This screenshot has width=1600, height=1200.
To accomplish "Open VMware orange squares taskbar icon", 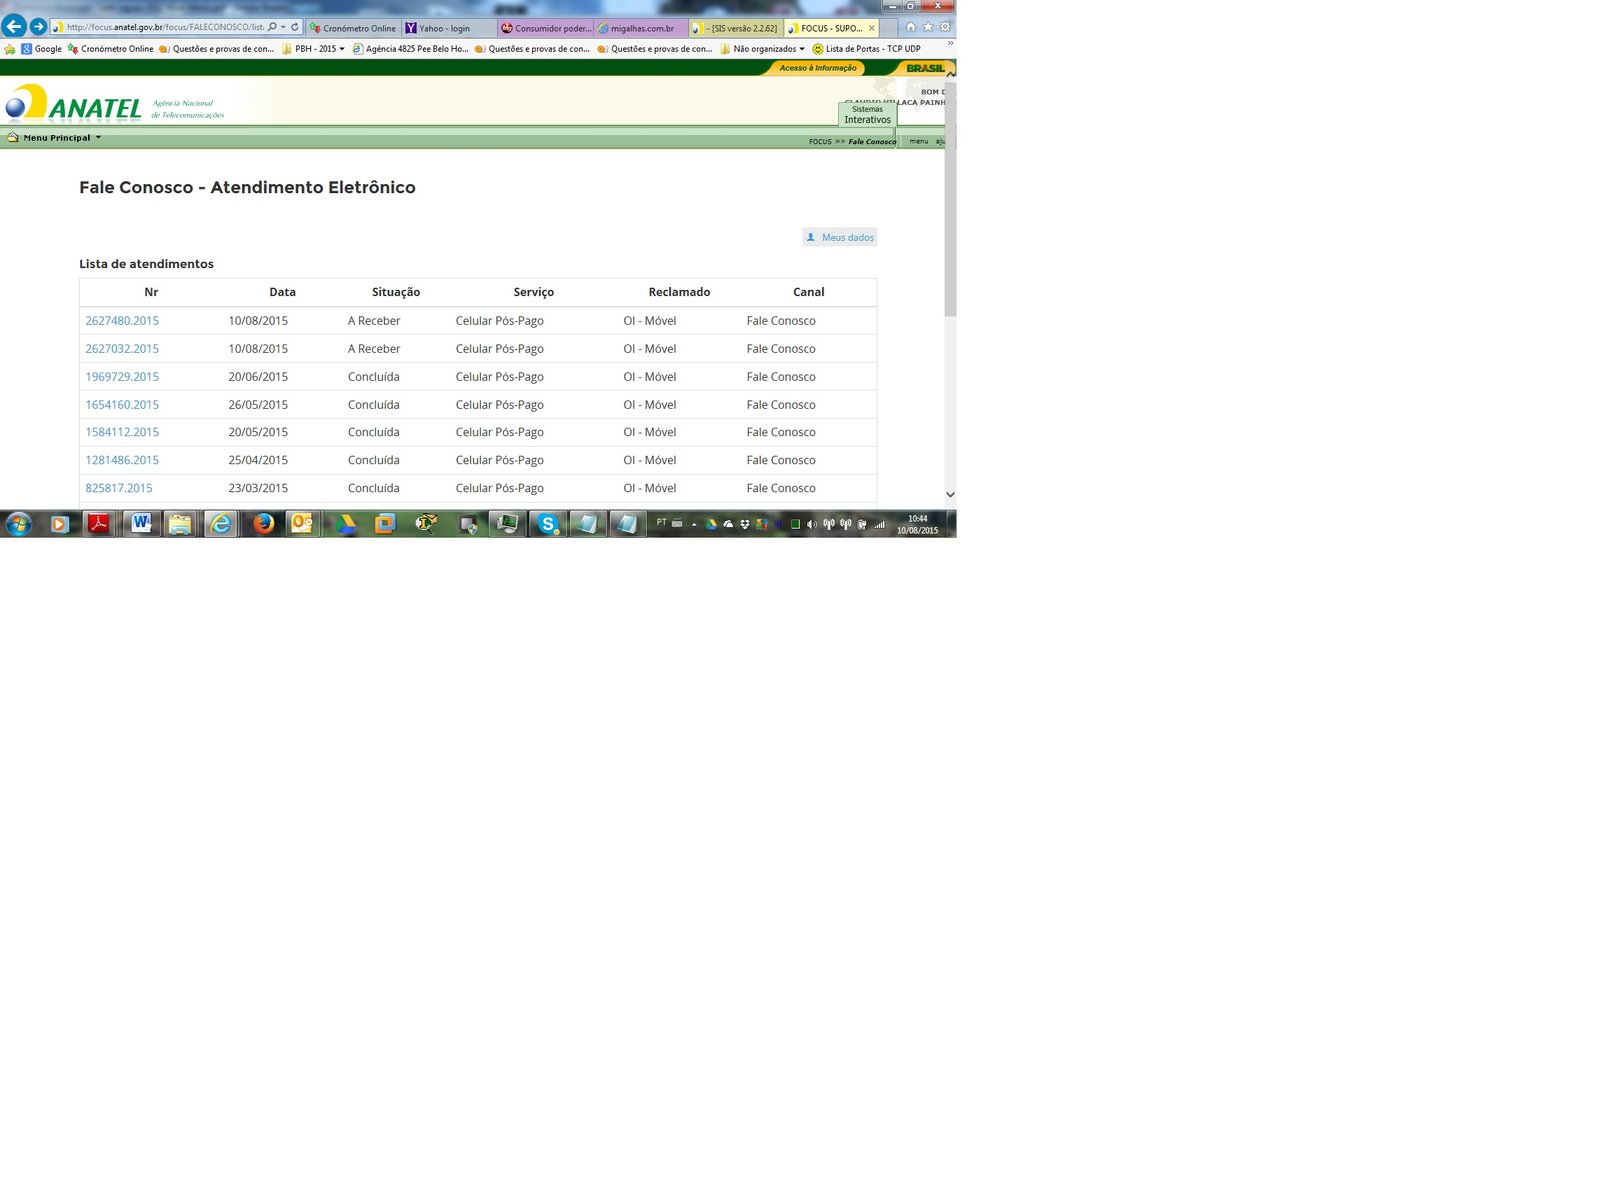I will point(385,523).
